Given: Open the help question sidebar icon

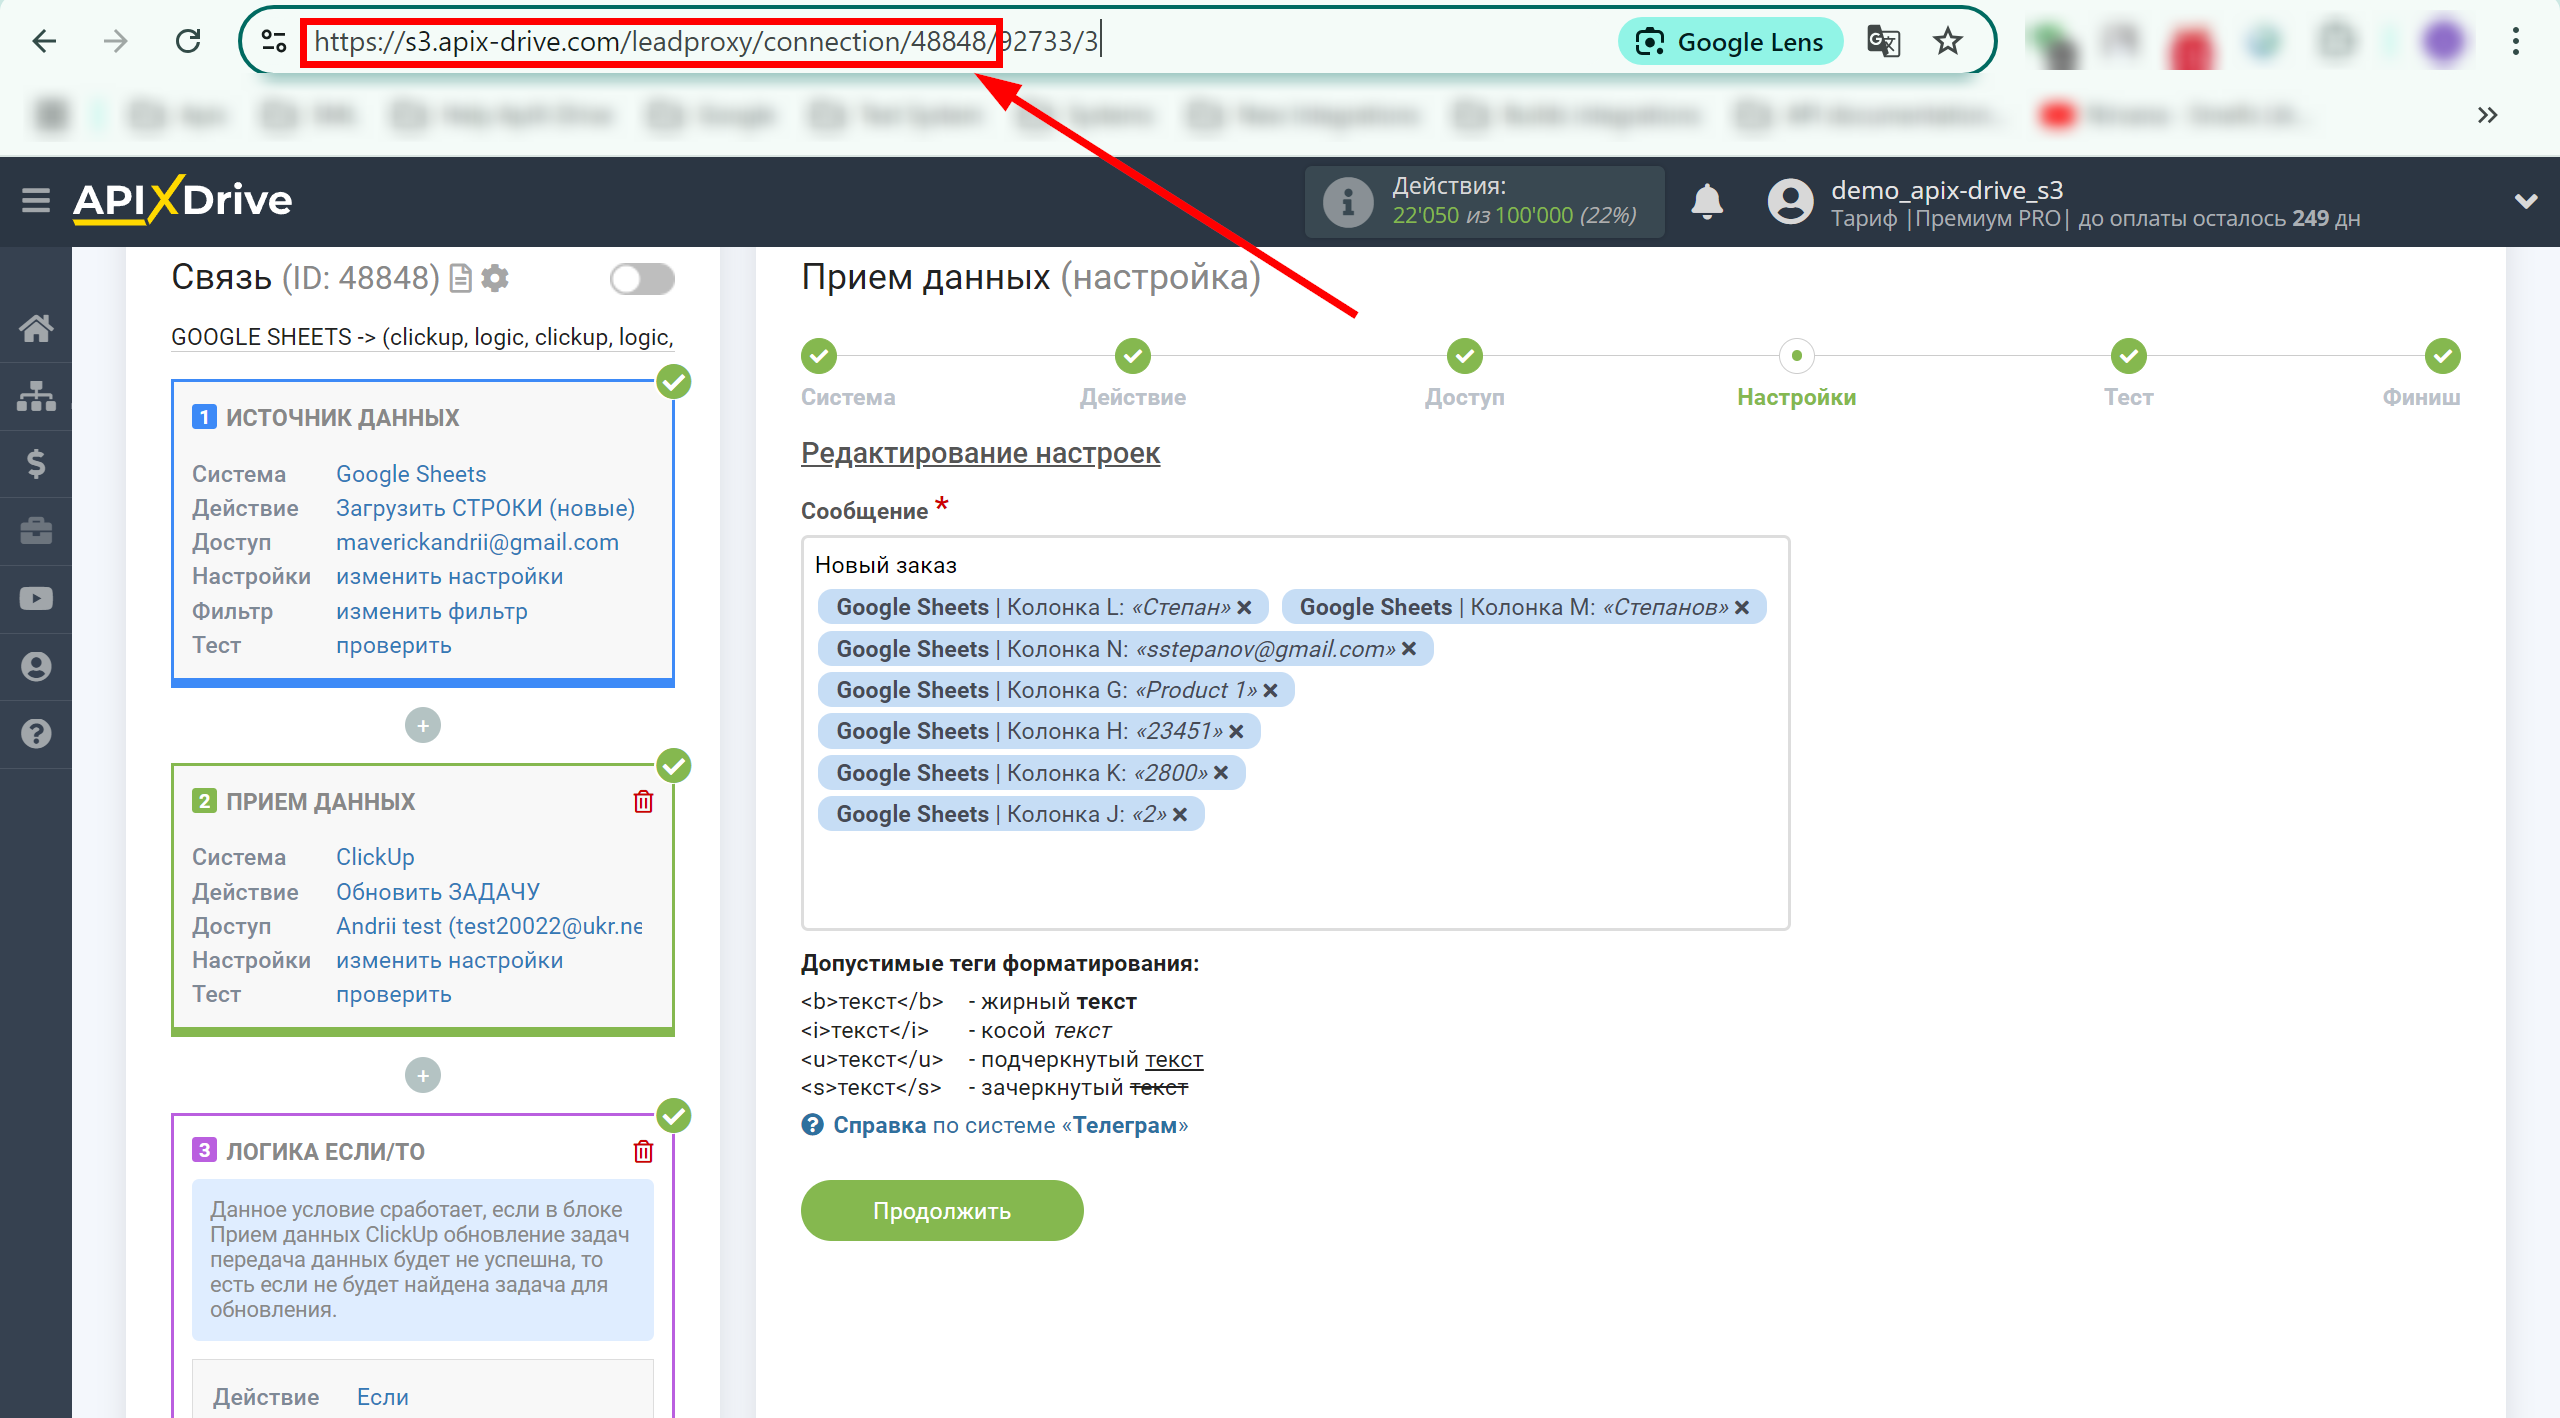Looking at the screenshot, I should (36, 734).
